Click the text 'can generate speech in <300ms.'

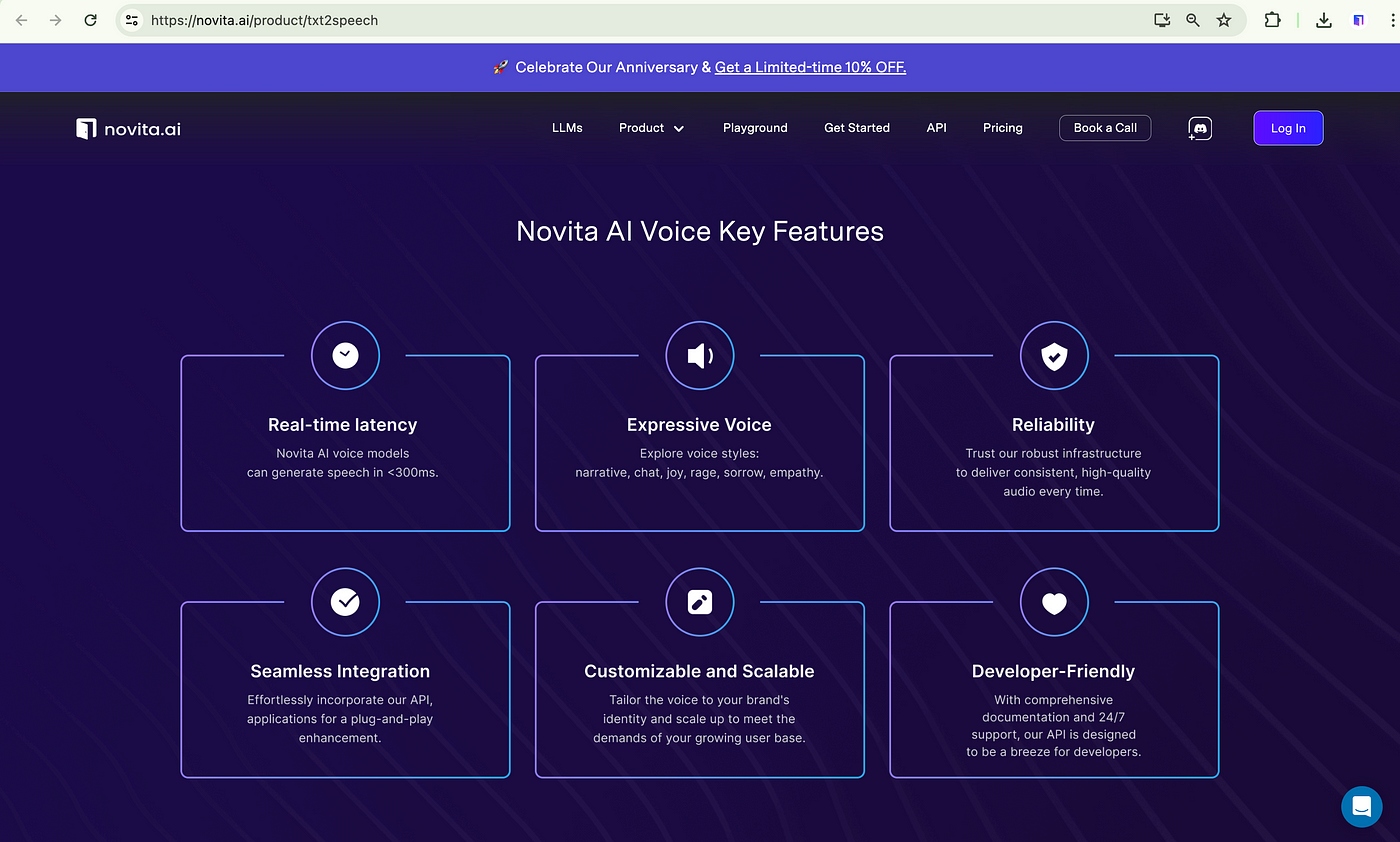(343, 472)
